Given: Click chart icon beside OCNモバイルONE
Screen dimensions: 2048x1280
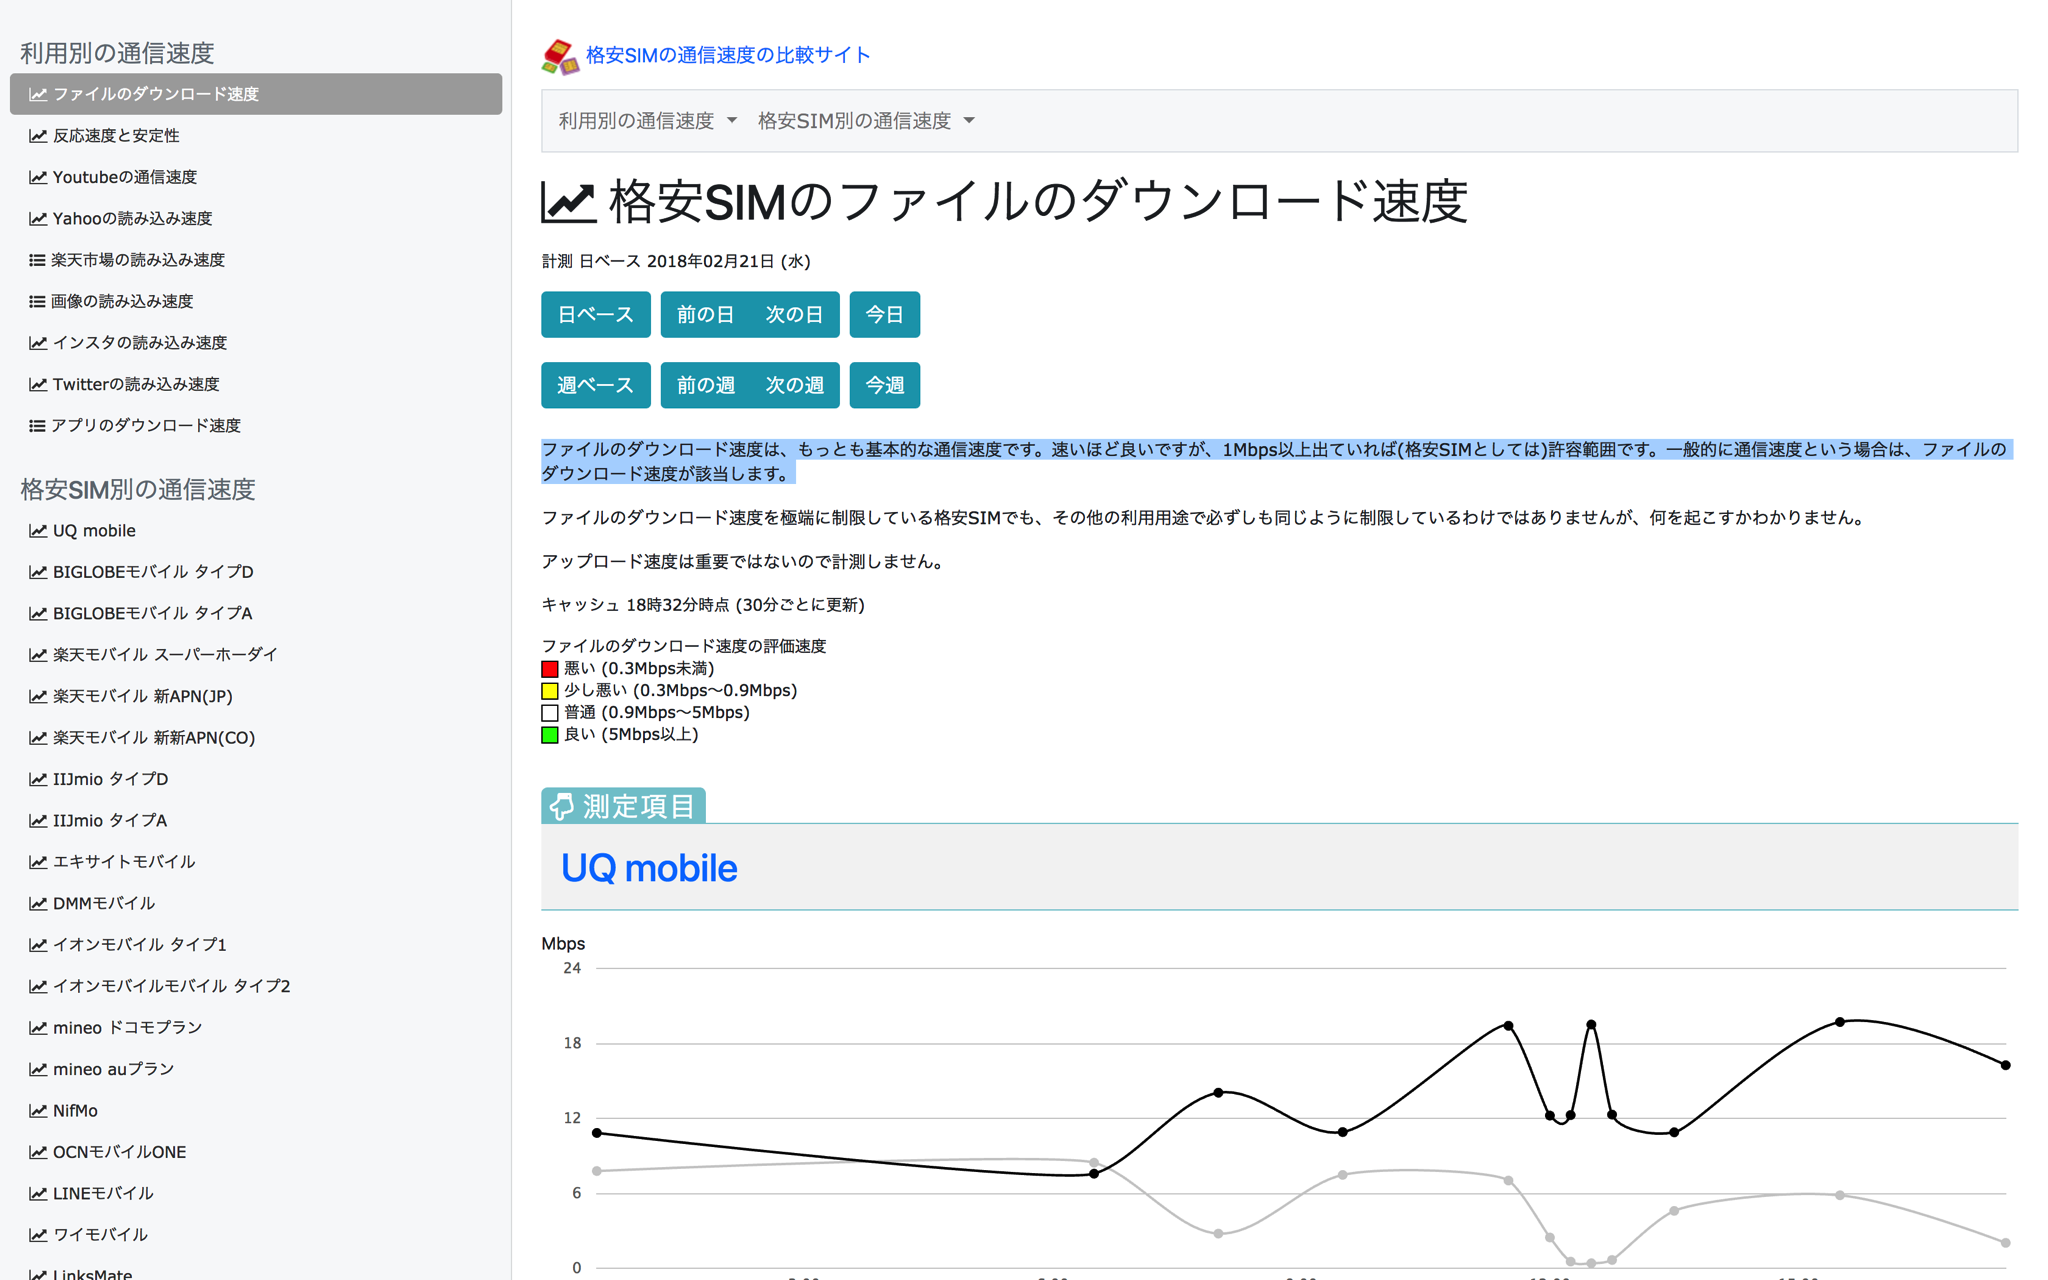Looking at the screenshot, I should click(38, 1152).
